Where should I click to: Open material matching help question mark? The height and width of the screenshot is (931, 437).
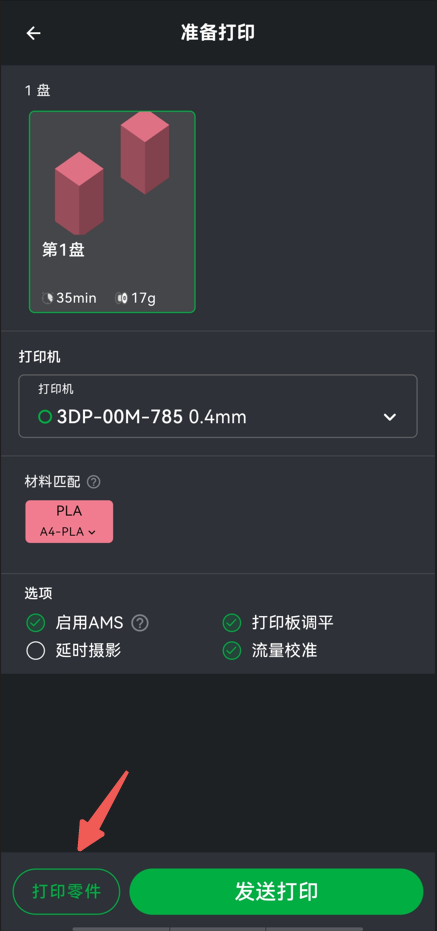coord(93,482)
